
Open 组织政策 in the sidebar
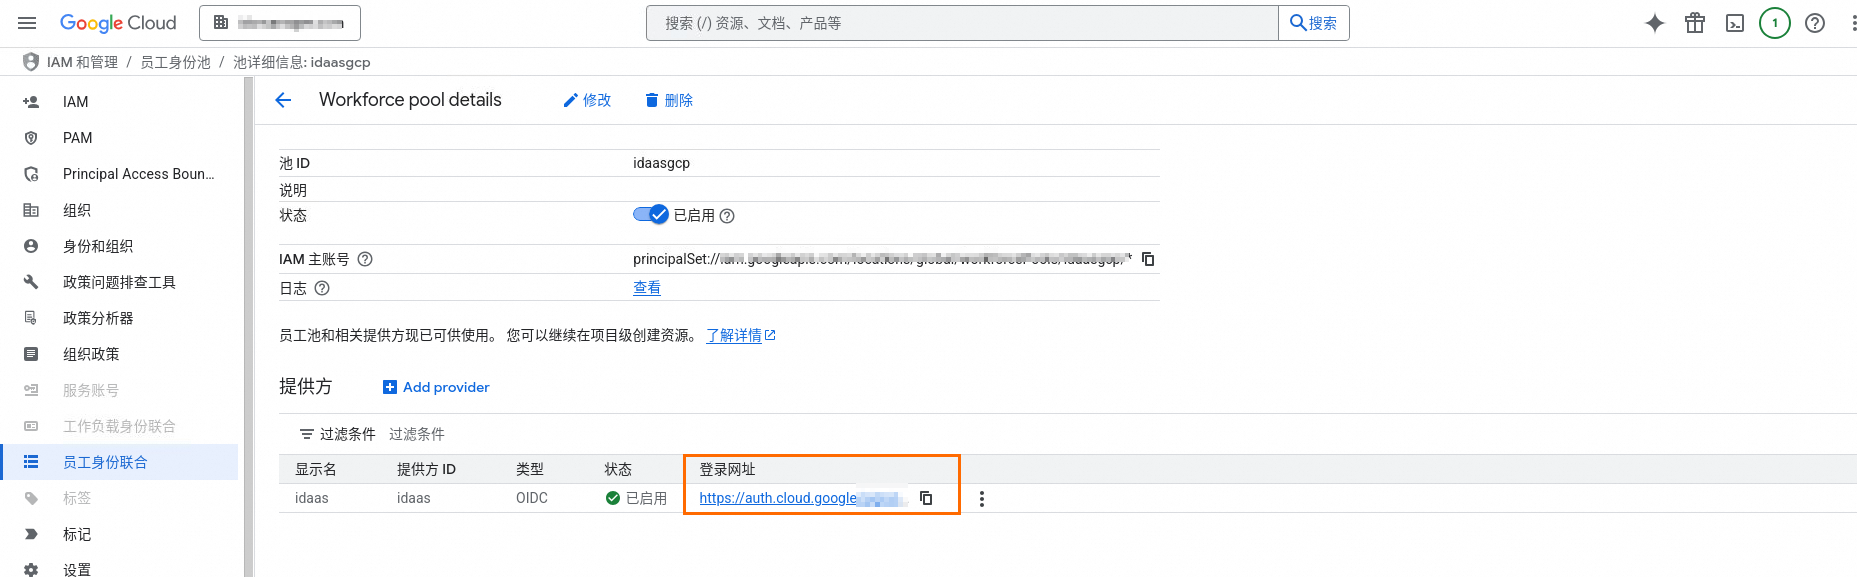120,354
